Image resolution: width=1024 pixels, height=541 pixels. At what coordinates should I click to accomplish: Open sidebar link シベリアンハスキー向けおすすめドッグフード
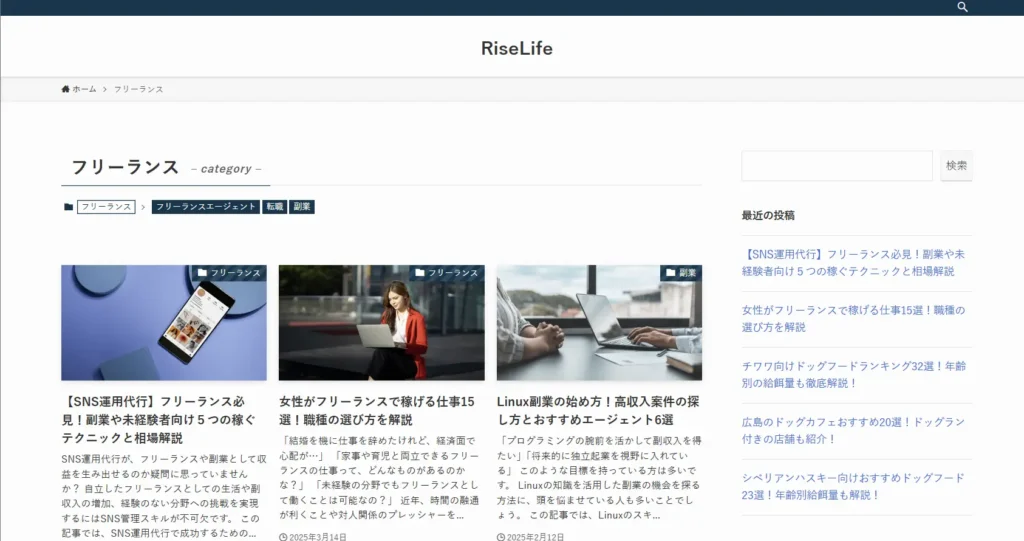point(853,486)
